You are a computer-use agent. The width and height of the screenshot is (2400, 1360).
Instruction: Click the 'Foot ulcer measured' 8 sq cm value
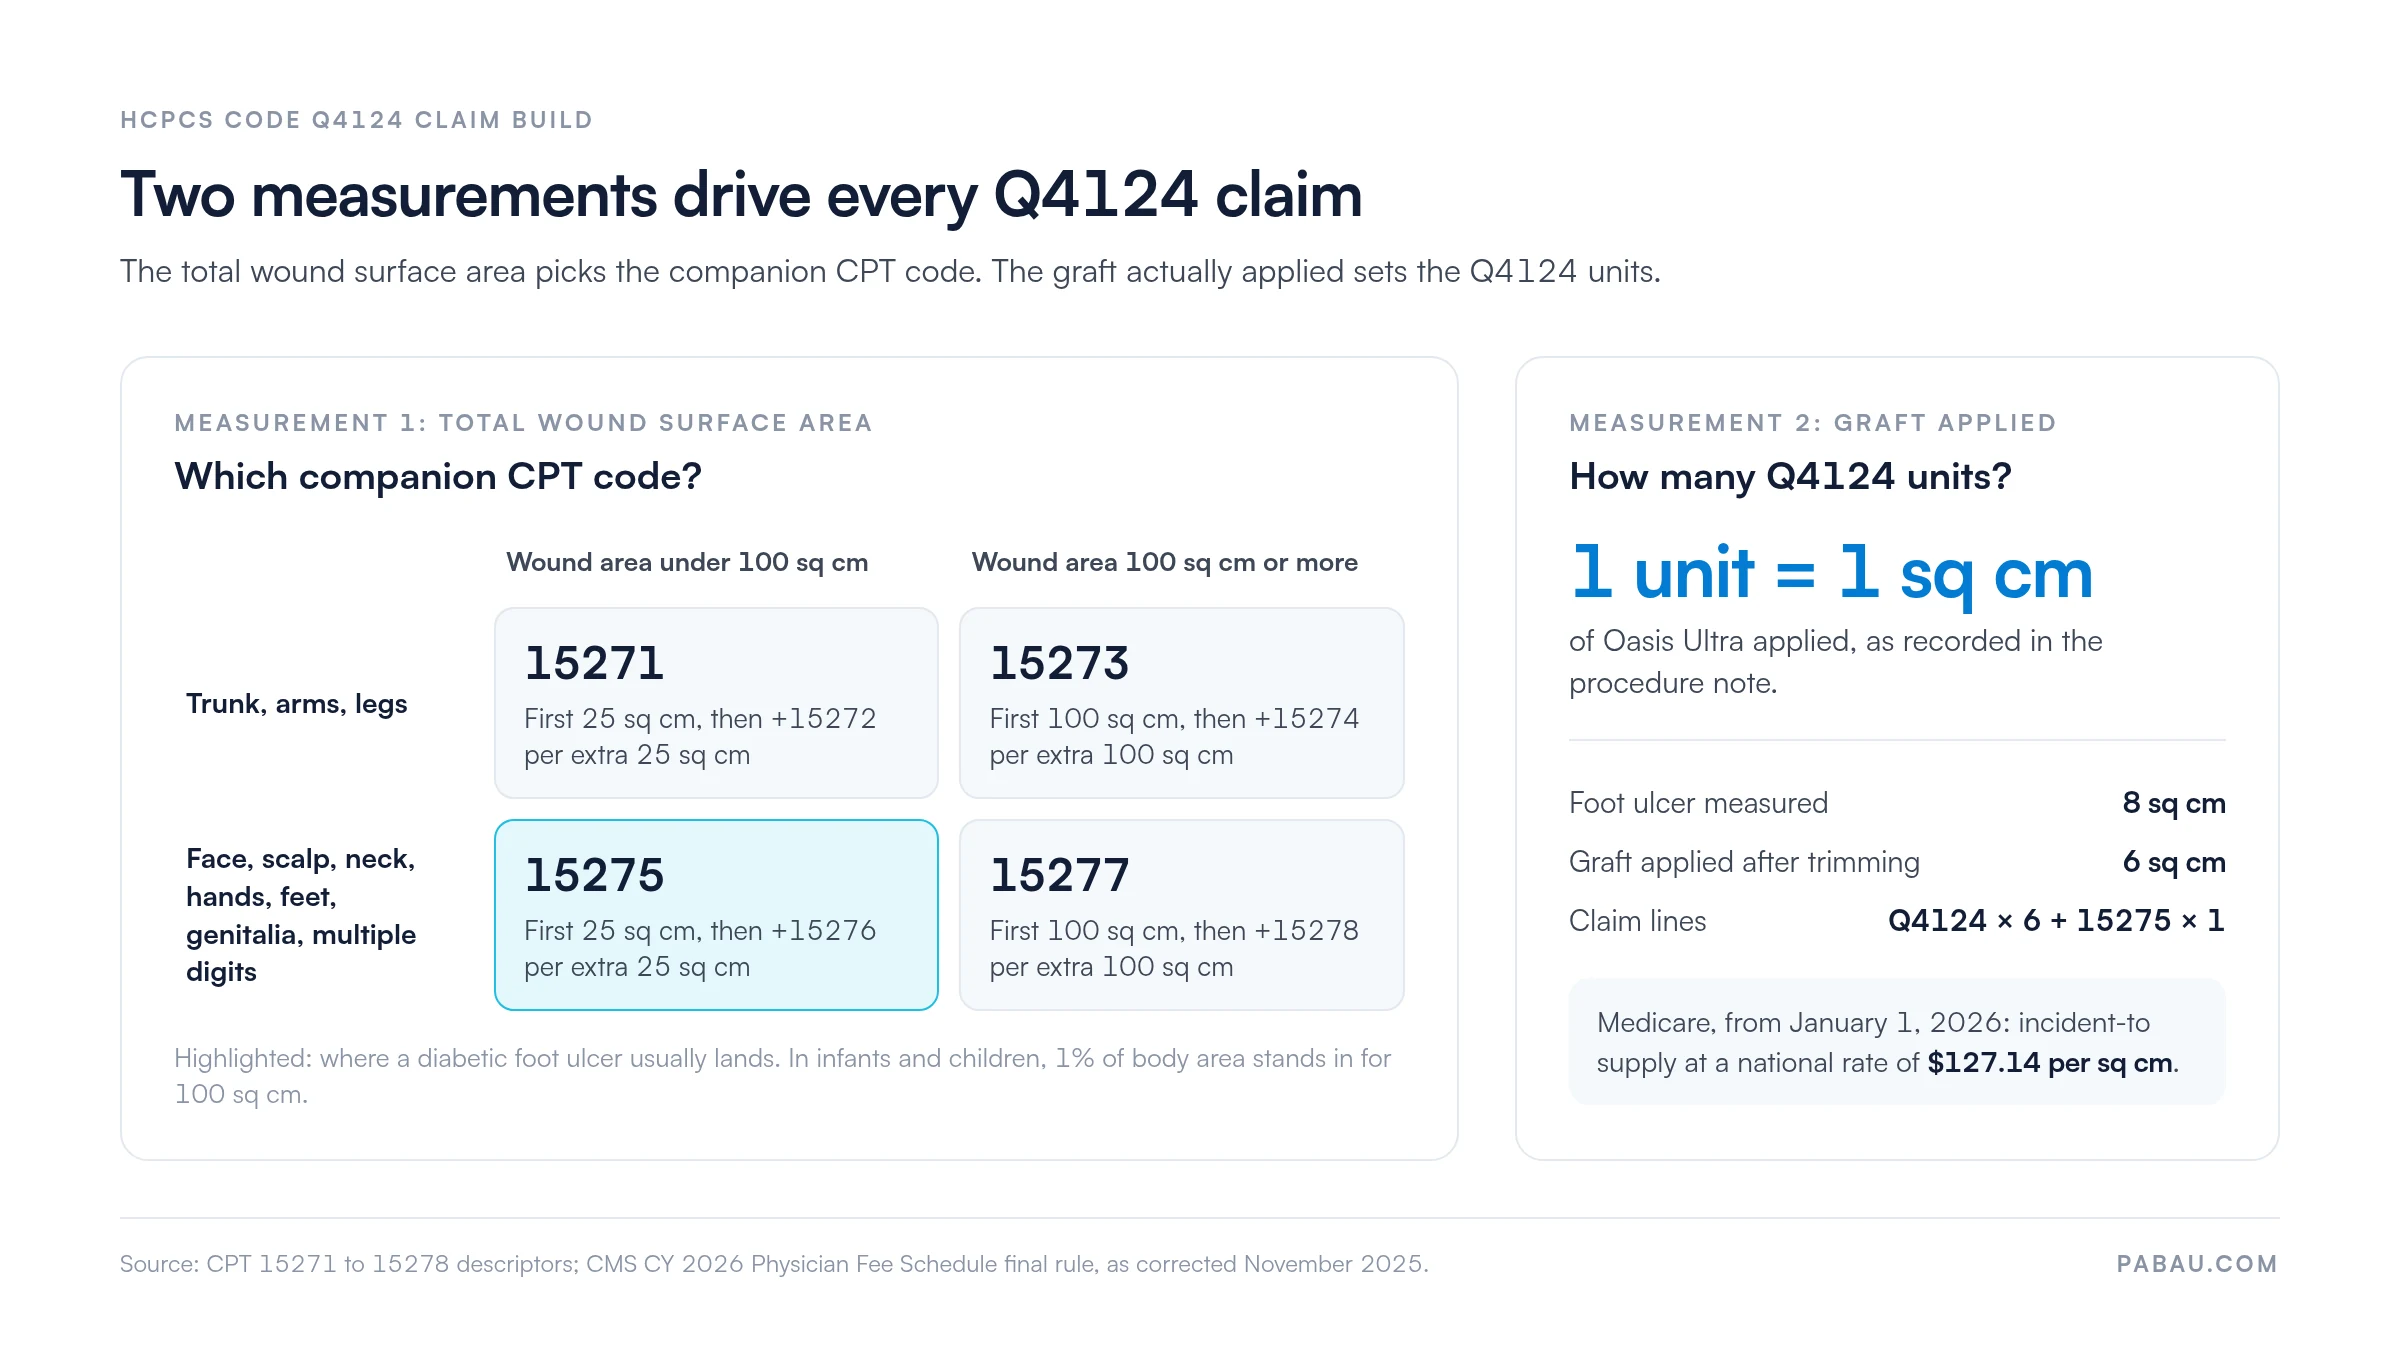(x=2174, y=803)
